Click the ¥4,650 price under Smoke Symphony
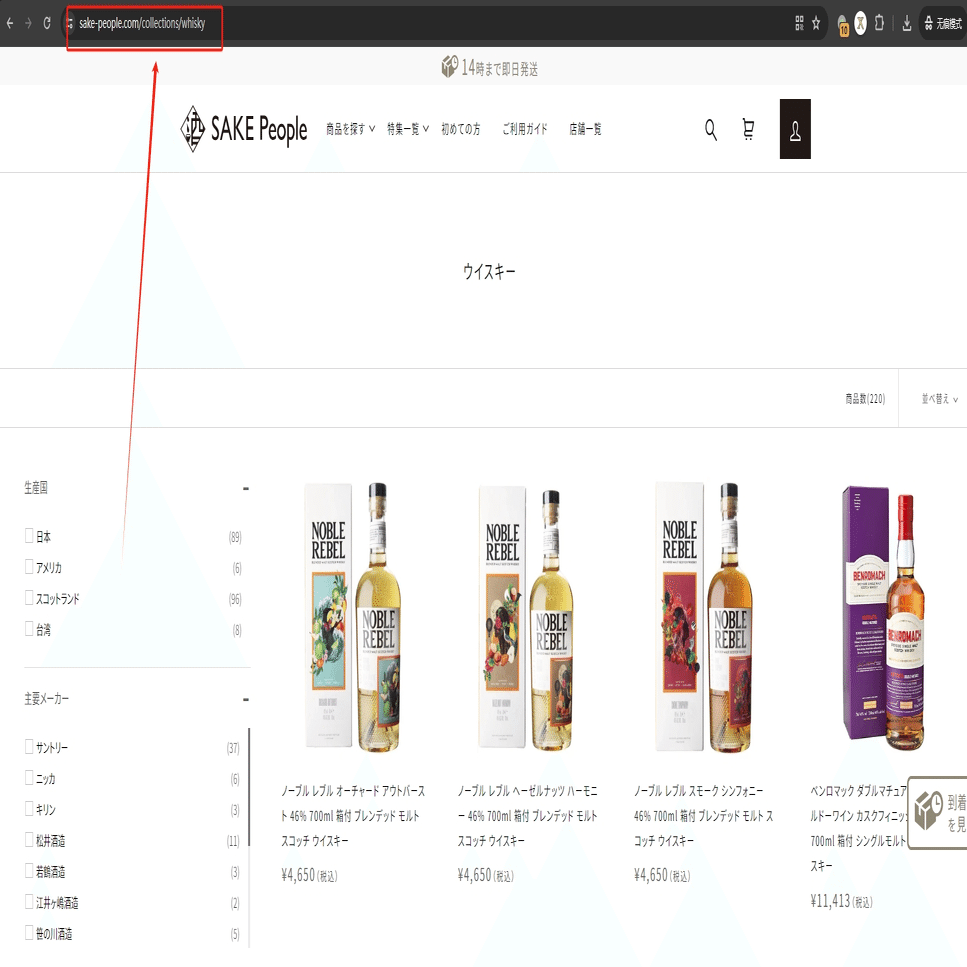This screenshot has width=967, height=967. (662, 875)
